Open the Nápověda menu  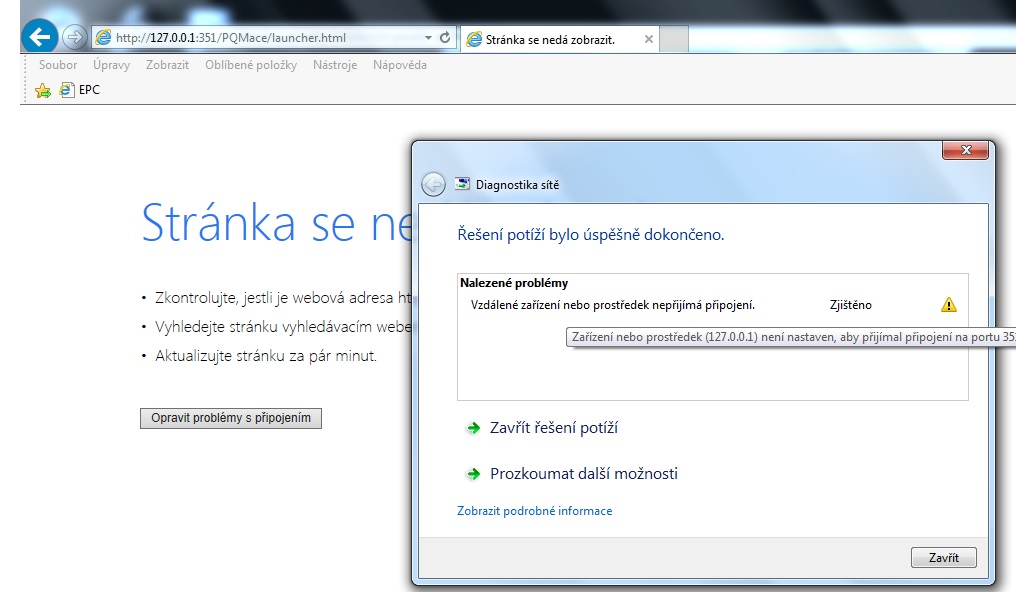(399, 65)
